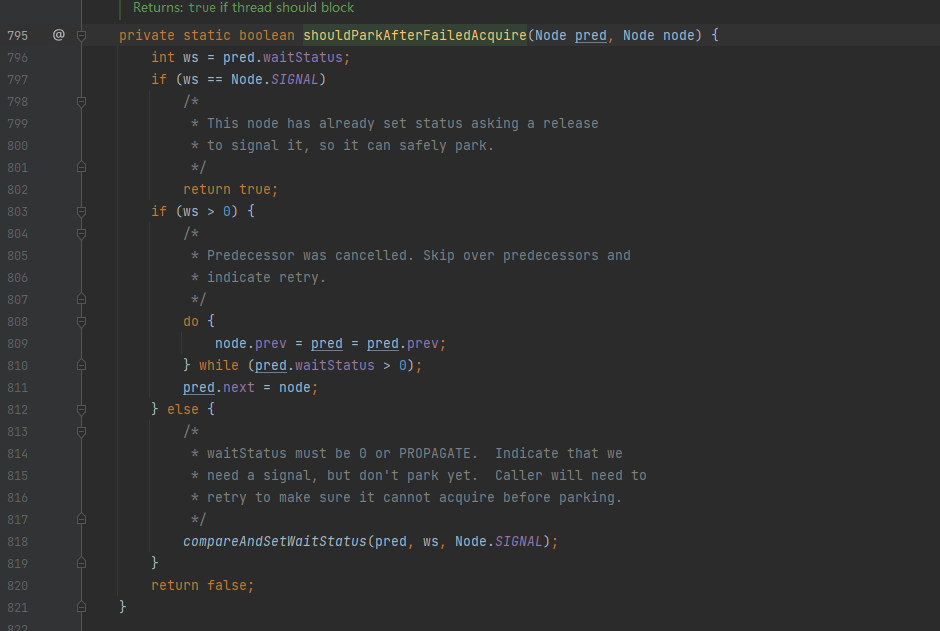Viewport: 940px width, 631px height.
Task: Click the underlined pred parameter in method signature
Action: pyautogui.click(x=590, y=35)
